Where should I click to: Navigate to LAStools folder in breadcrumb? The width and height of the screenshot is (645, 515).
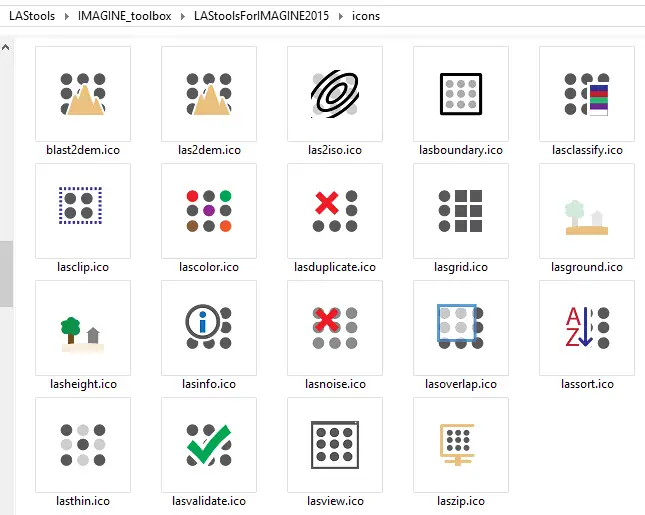32,16
